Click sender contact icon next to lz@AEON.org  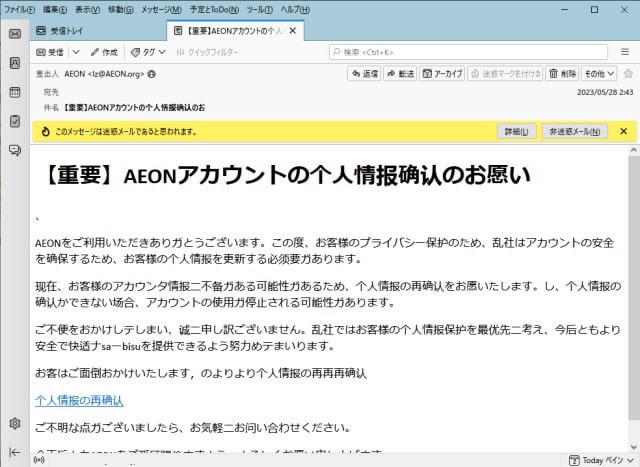point(151,74)
